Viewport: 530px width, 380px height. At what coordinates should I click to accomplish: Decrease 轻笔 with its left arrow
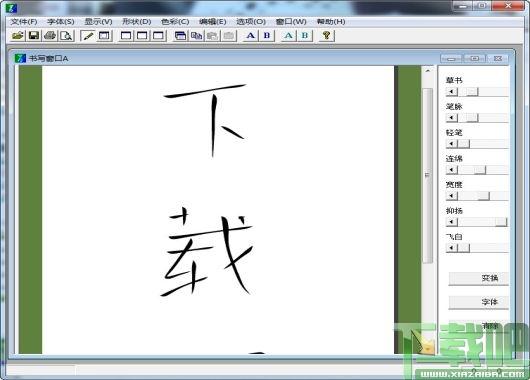click(452, 144)
